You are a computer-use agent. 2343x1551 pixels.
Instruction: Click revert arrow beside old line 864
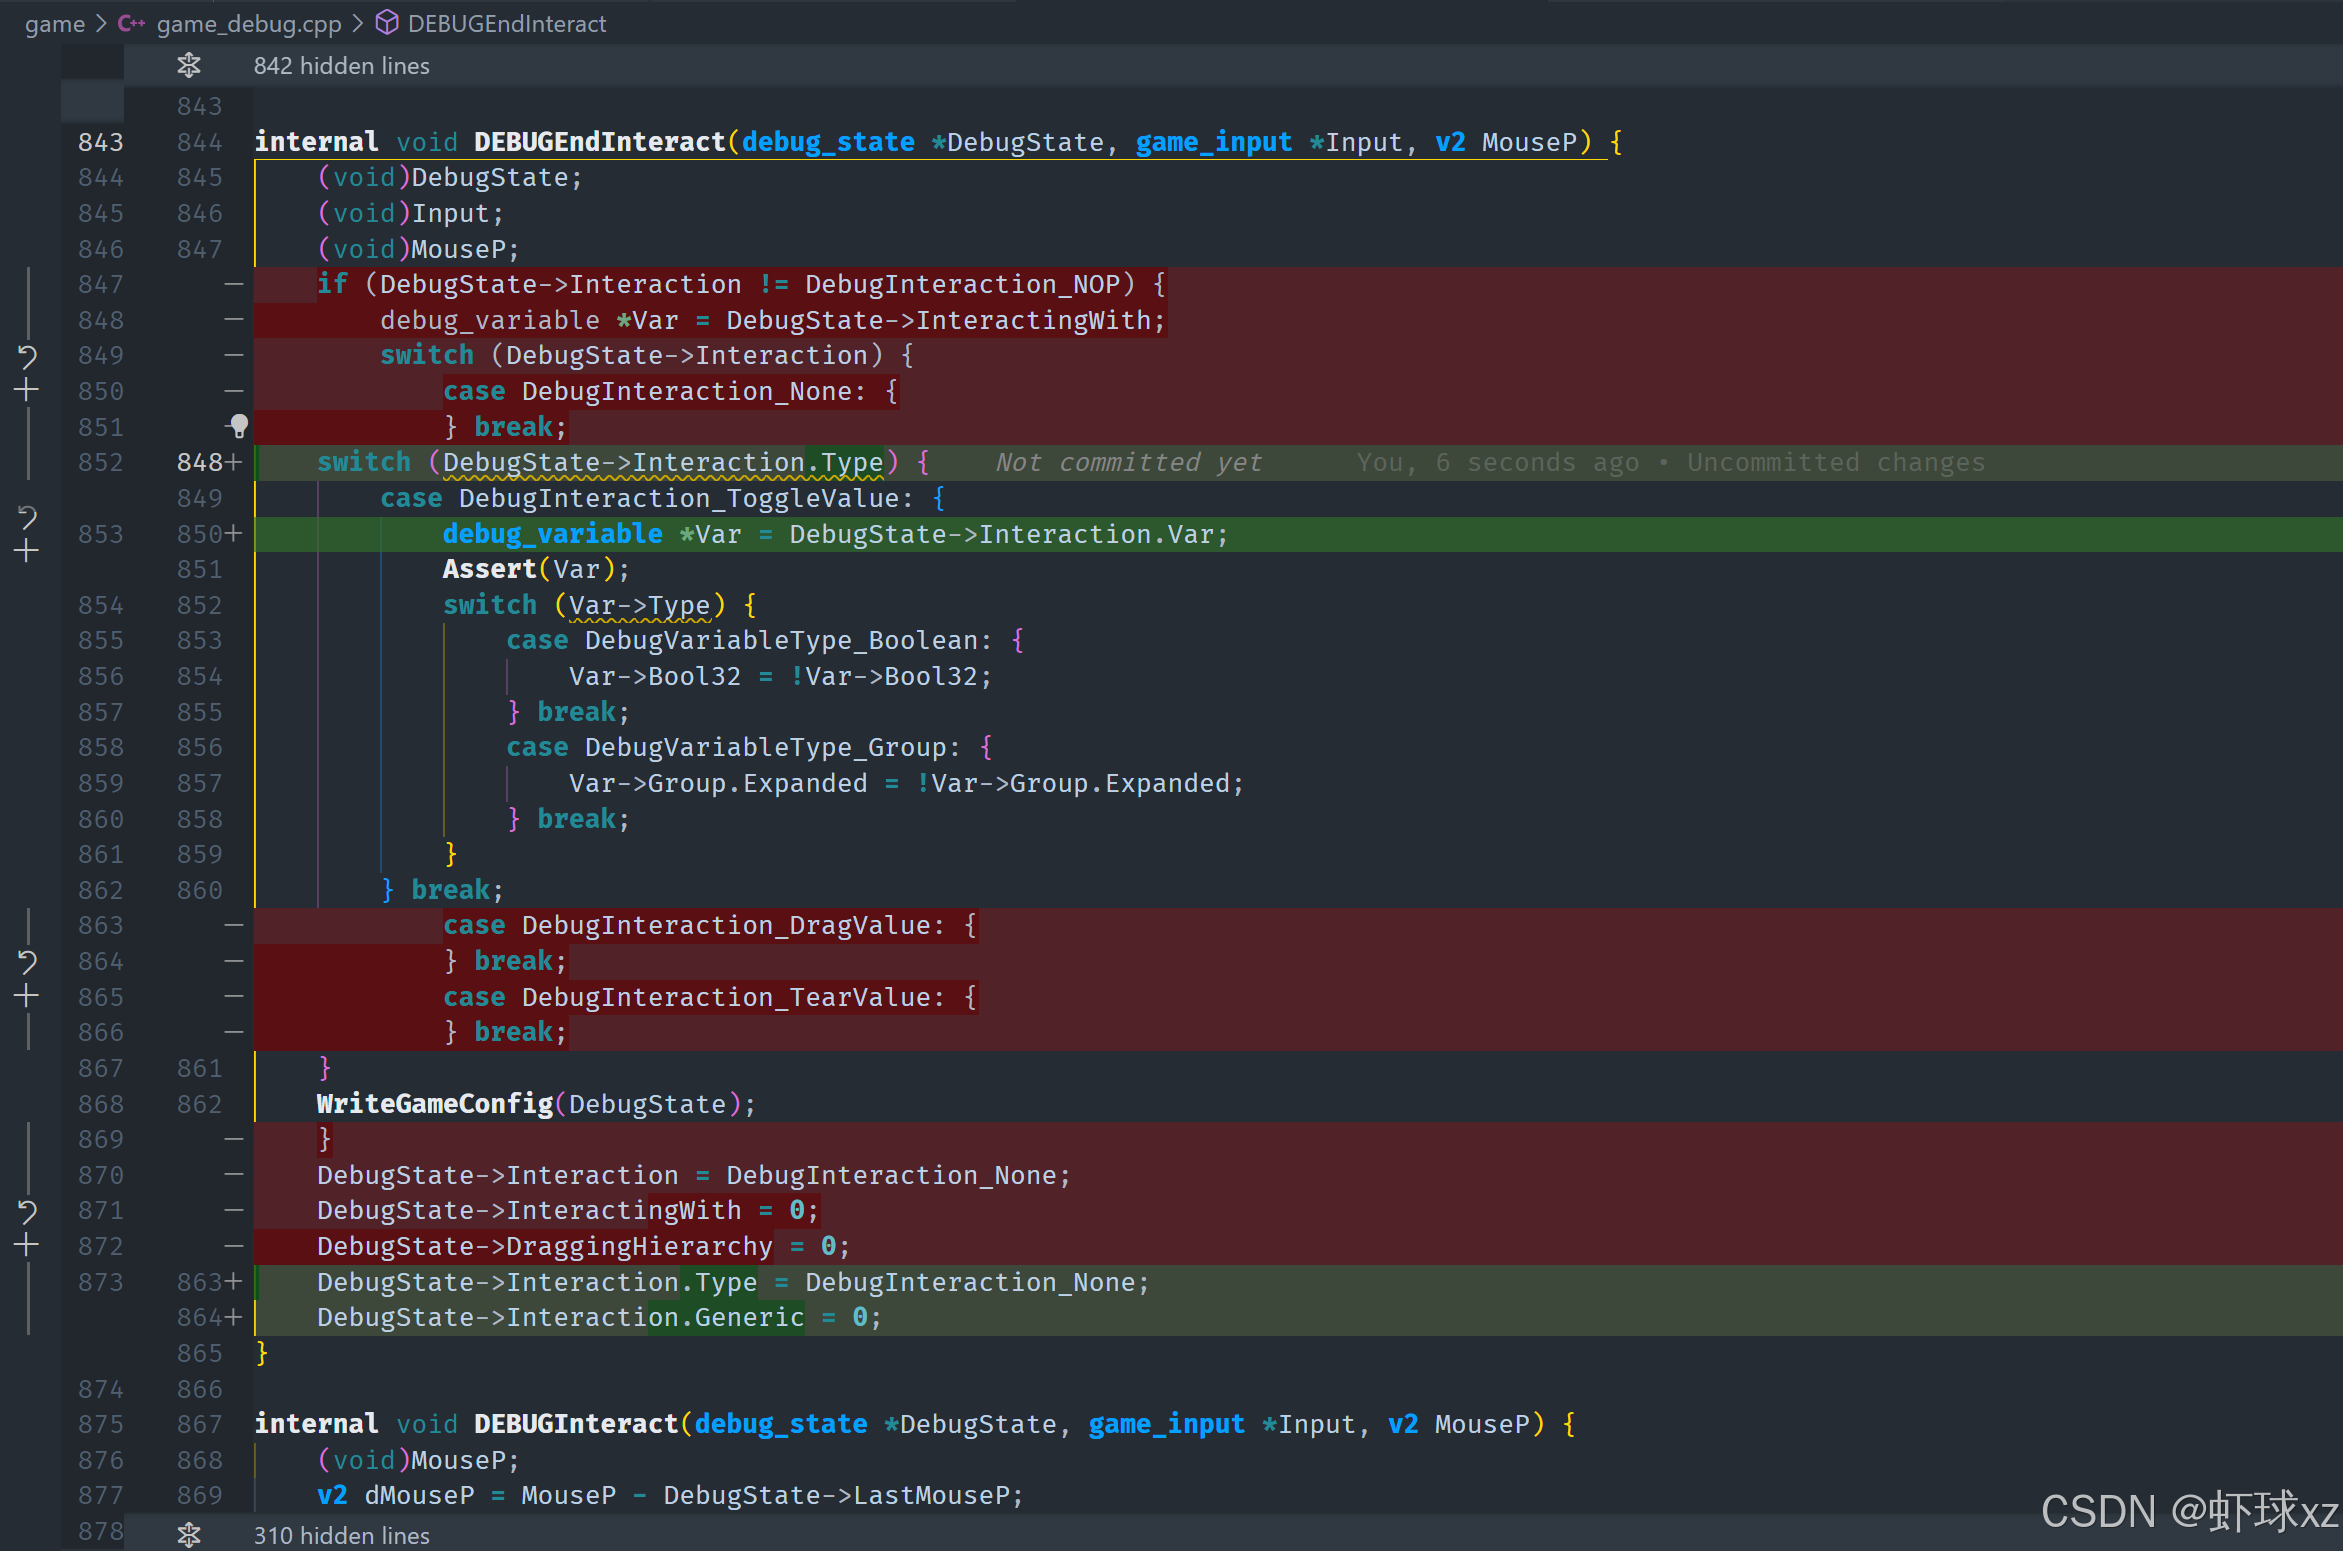point(27,961)
